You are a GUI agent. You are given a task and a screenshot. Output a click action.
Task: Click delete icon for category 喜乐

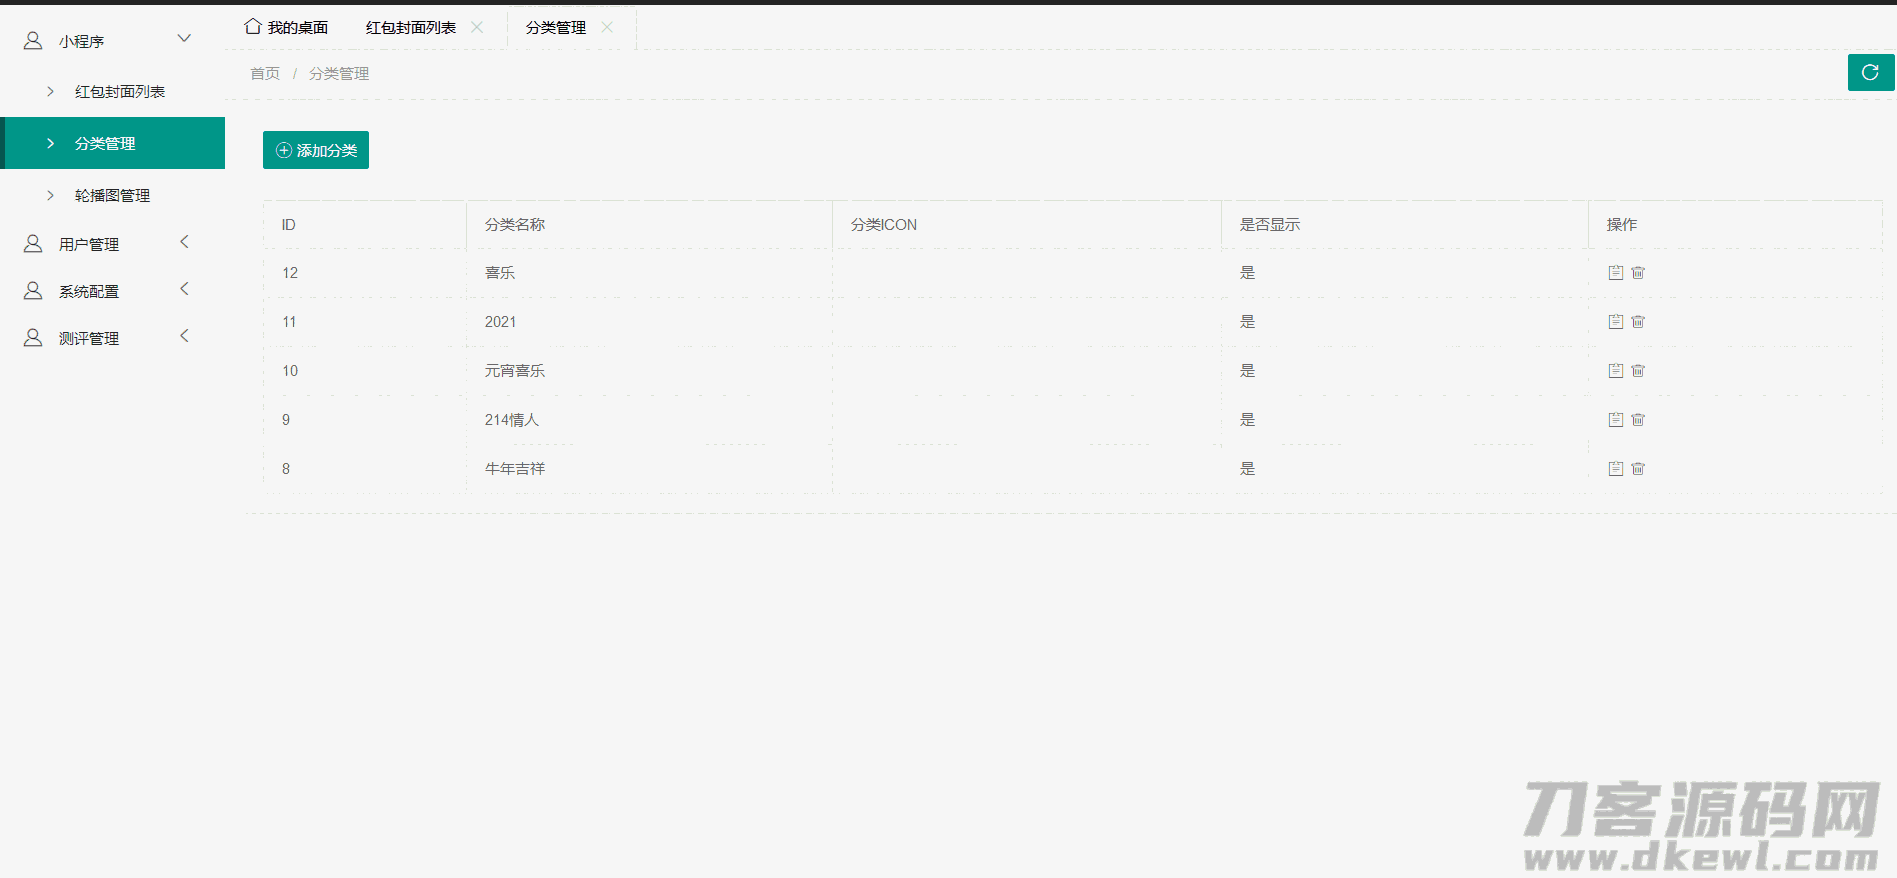(x=1638, y=273)
